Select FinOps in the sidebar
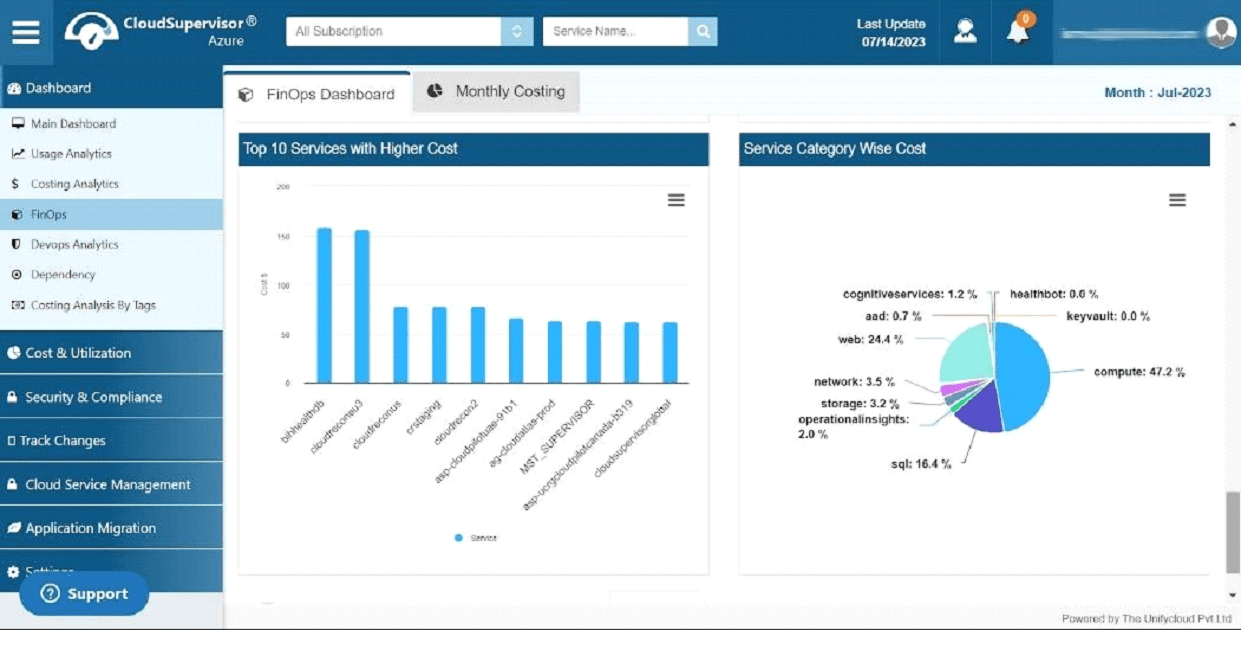The width and height of the screenshot is (1241, 648). [111, 214]
